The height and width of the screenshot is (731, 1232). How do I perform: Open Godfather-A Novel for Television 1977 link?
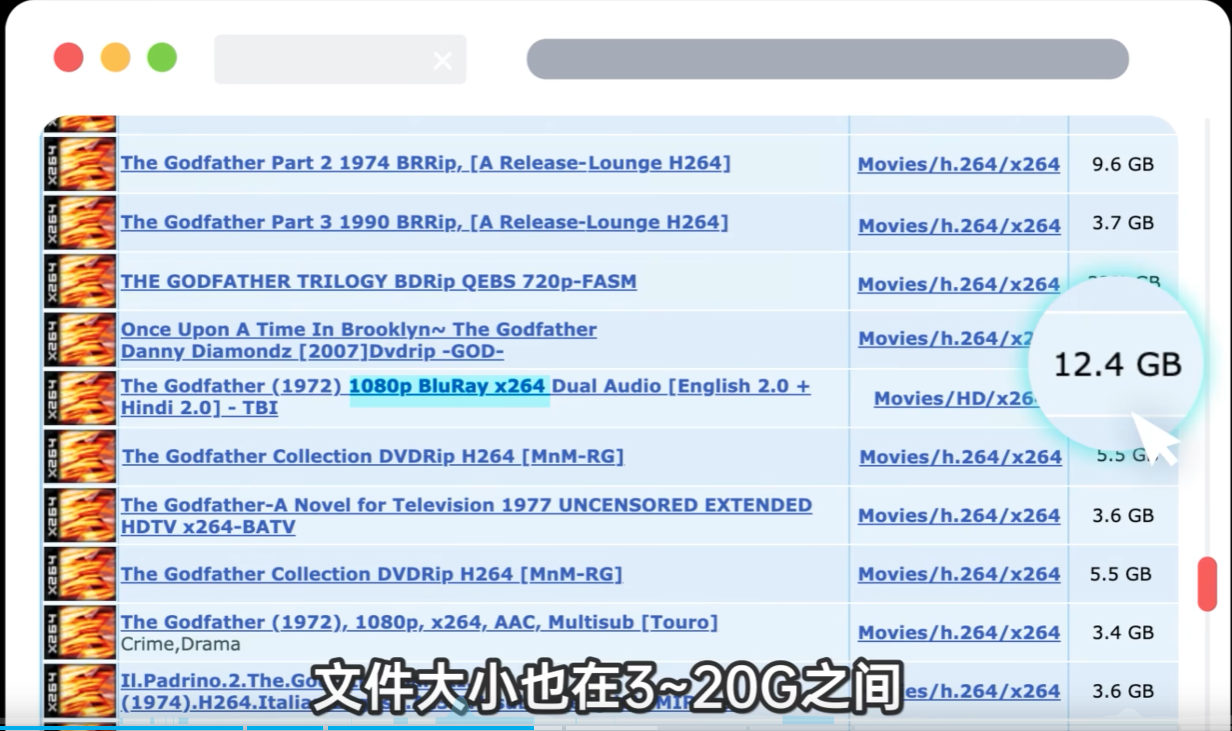pos(467,515)
